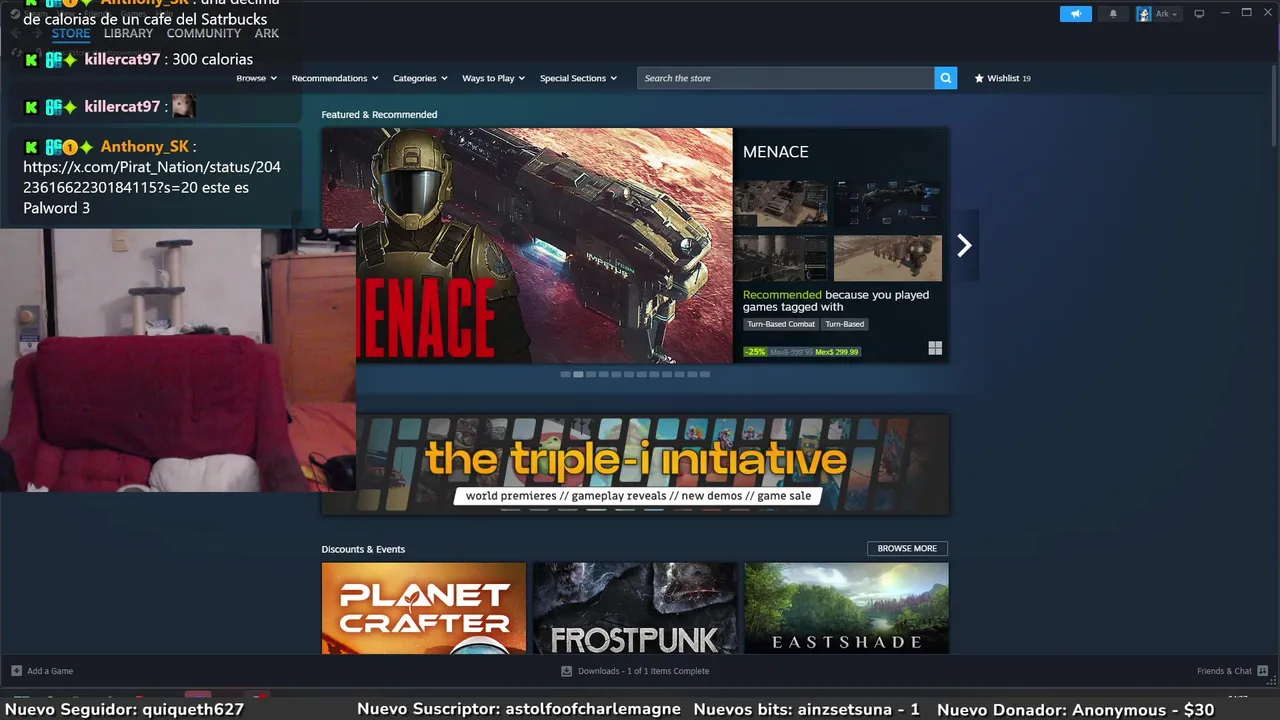Screen dimensions: 1280x720
Task: Click the Featured & Recommended heading
Action: pos(379,114)
